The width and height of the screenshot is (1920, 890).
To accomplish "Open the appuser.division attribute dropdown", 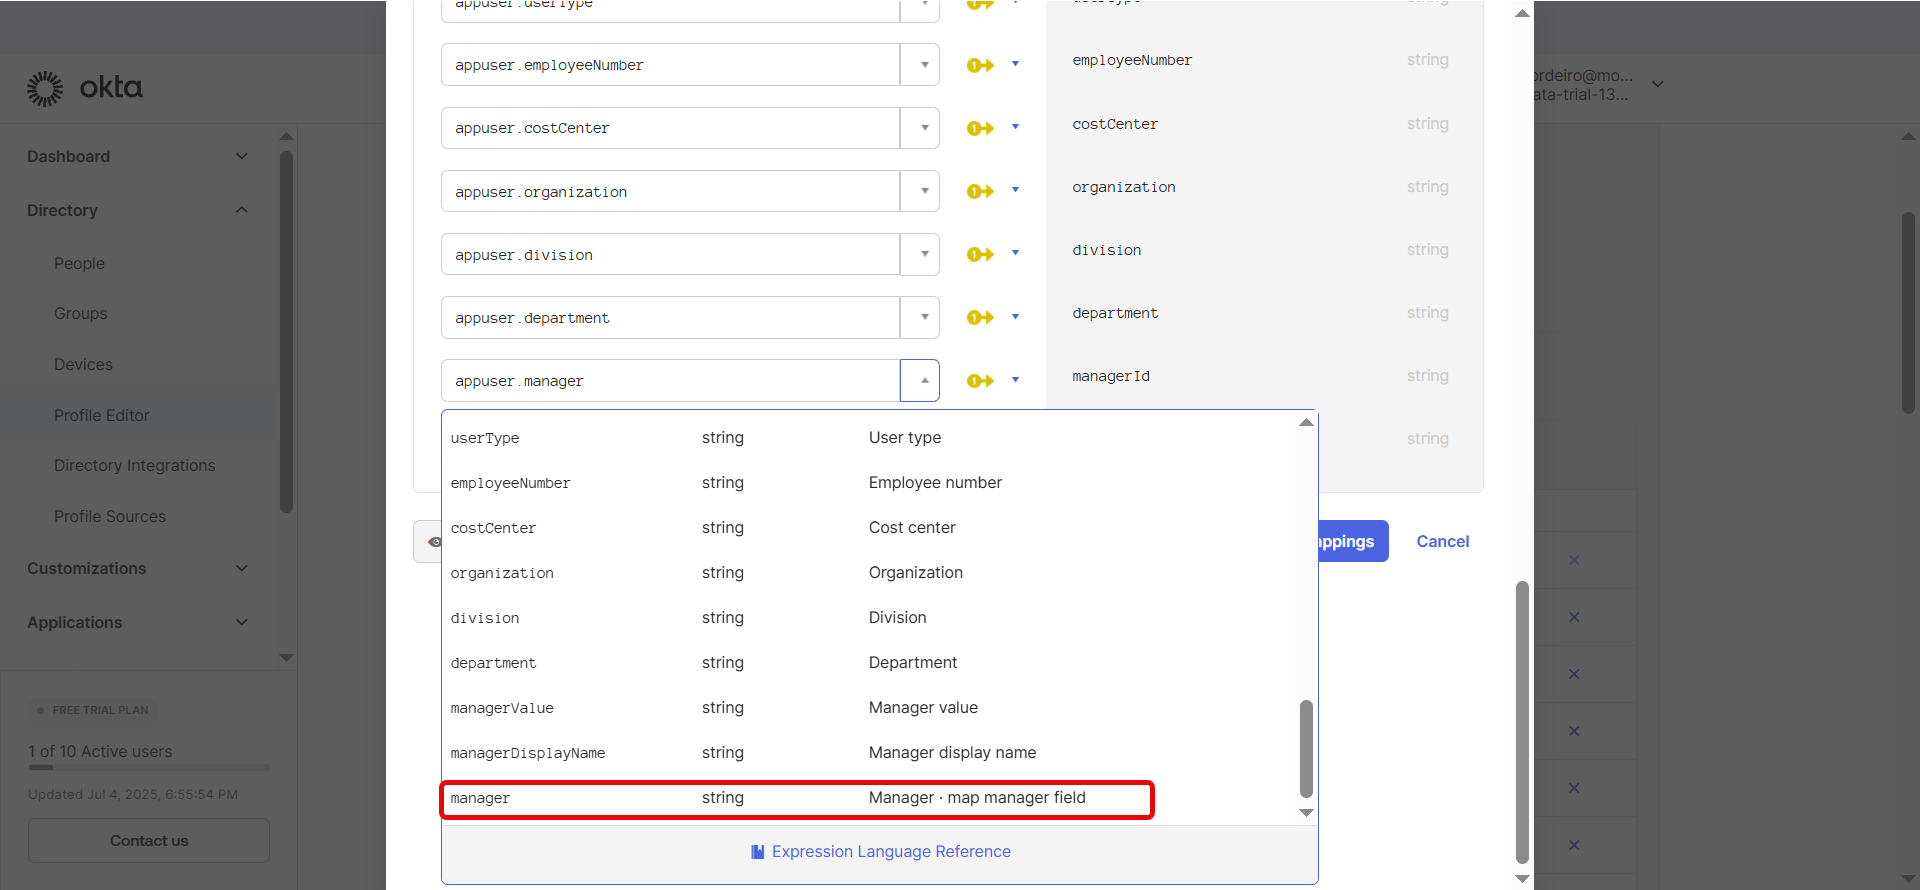I will point(923,254).
